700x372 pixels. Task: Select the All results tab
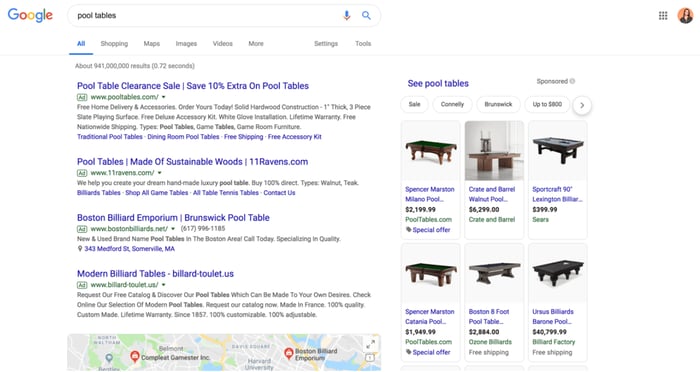(x=81, y=44)
